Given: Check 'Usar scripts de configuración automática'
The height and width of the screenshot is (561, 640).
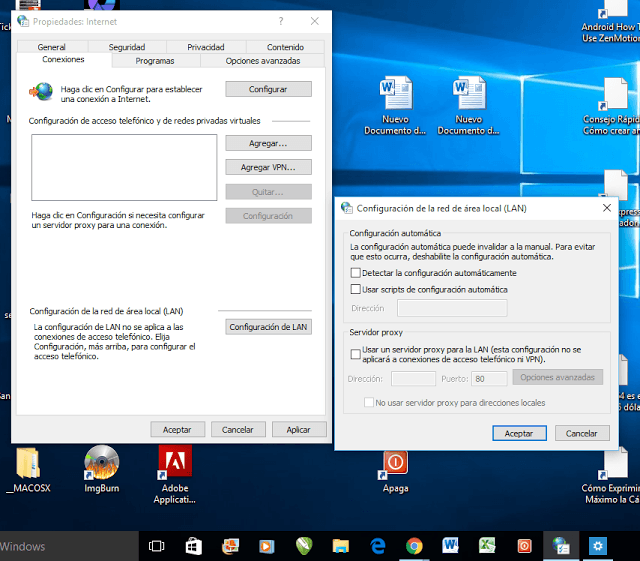Looking at the screenshot, I should click(356, 289).
